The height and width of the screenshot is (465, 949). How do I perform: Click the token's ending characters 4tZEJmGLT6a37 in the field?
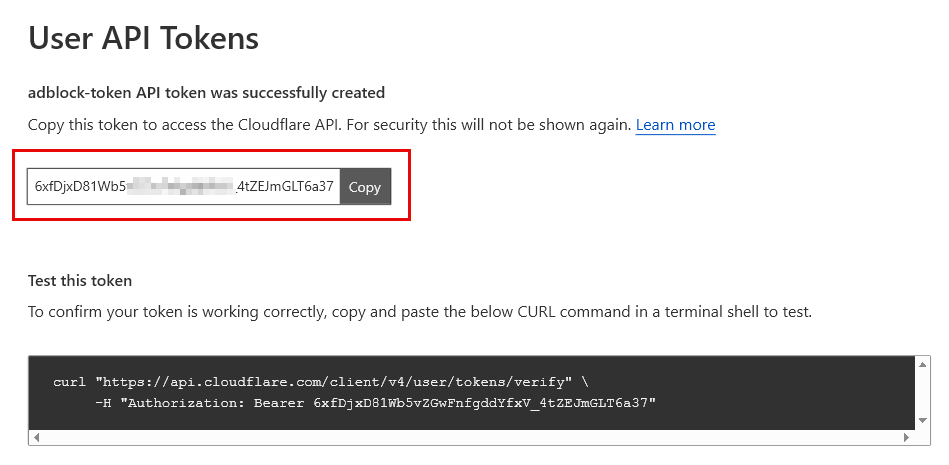286,187
